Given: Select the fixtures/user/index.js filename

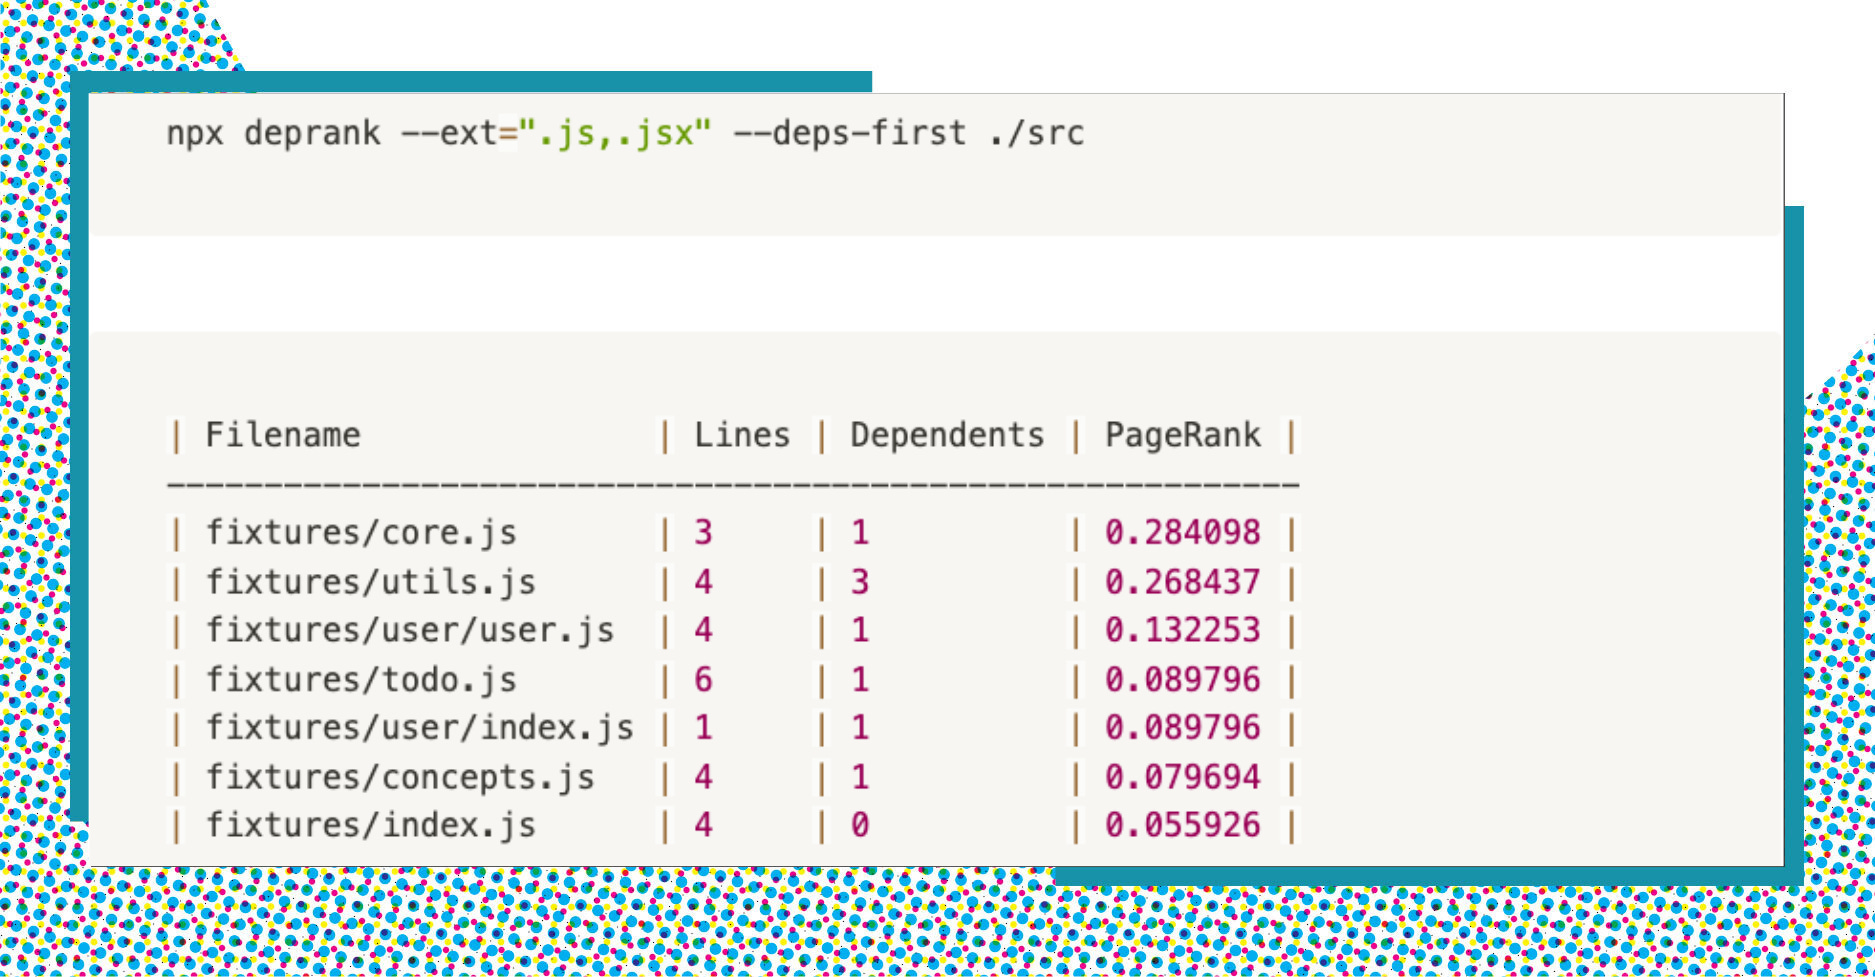Looking at the screenshot, I should click(x=420, y=728).
